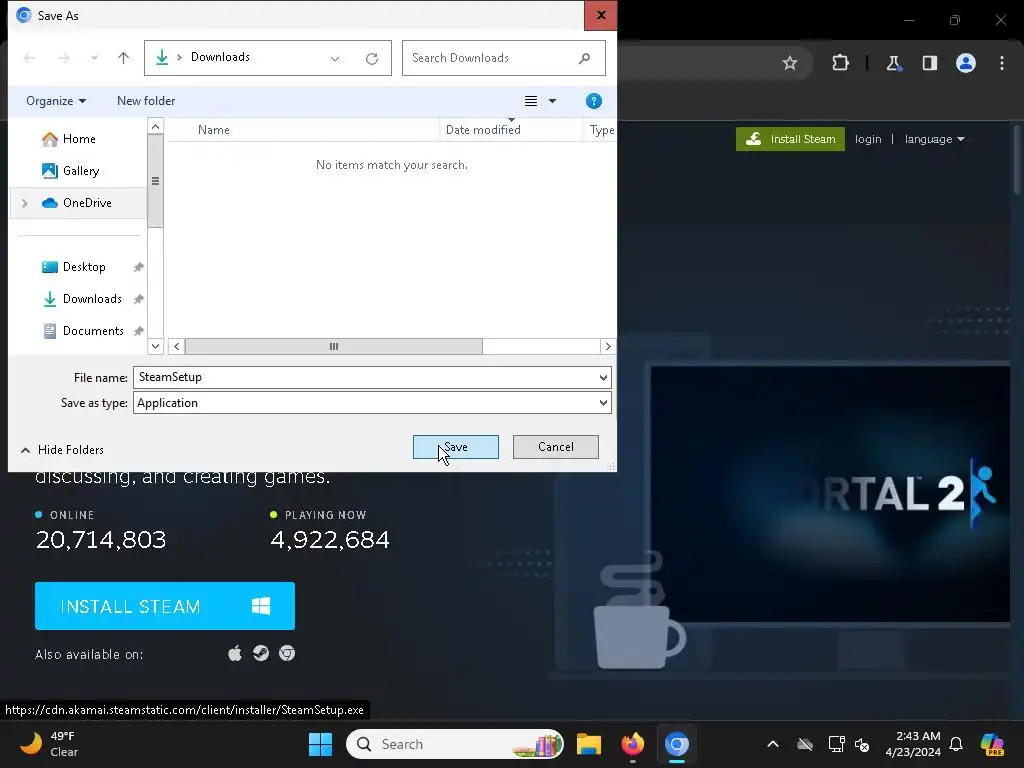Expand the File name dropdown arrow

(x=603, y=377)
